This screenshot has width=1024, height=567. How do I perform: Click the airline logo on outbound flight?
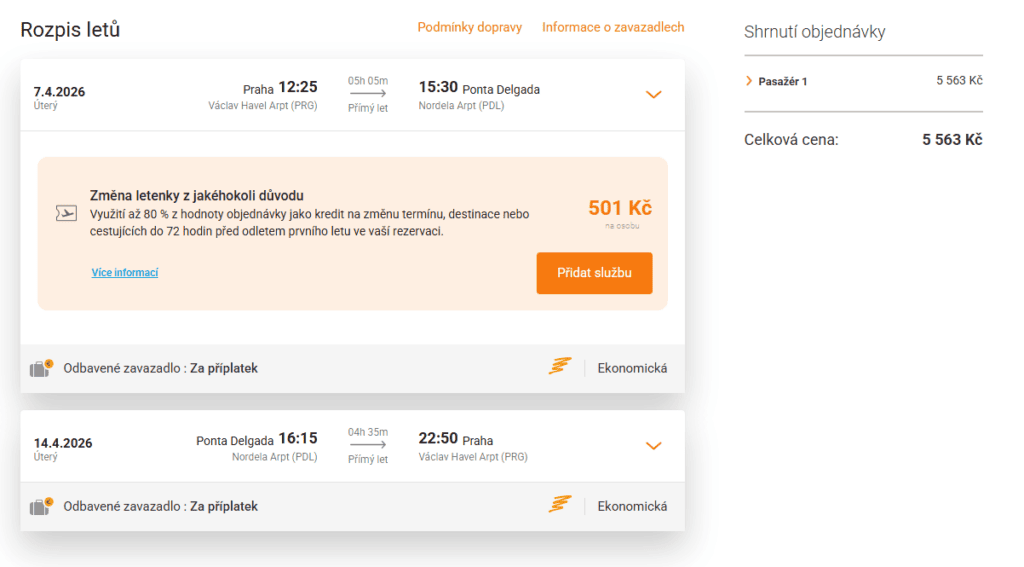(x=560, y=367)
